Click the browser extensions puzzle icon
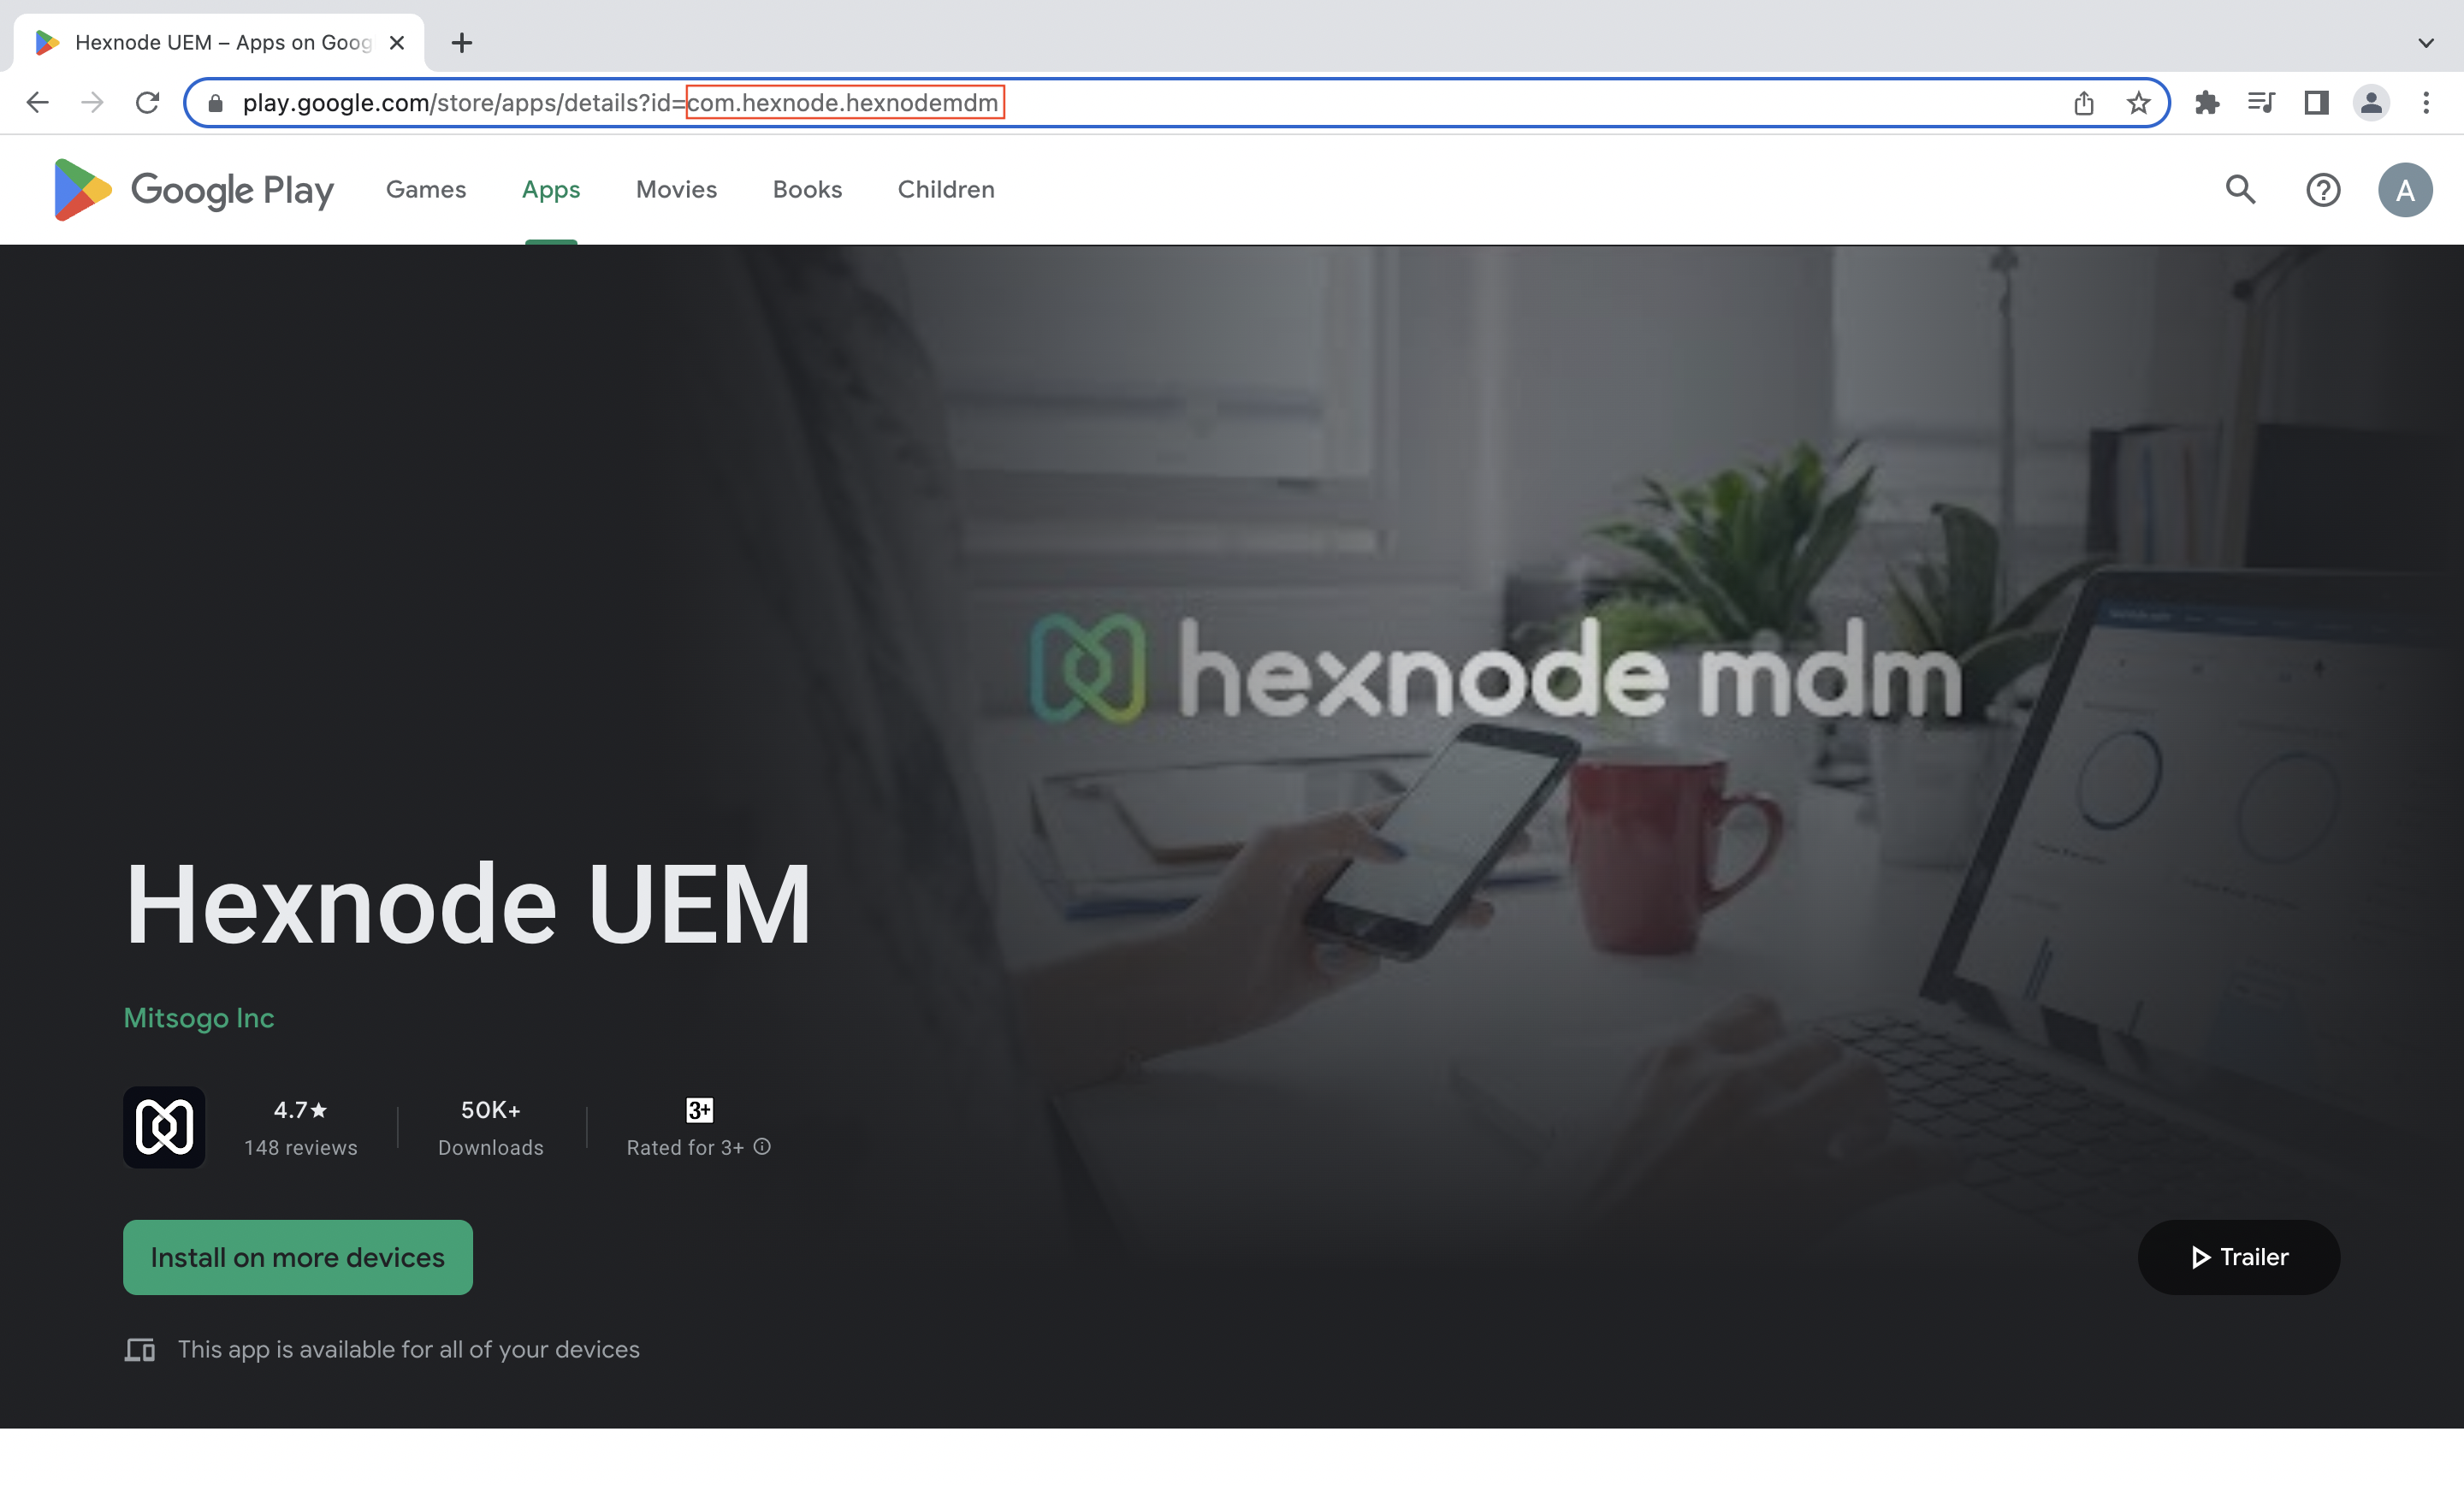2464x1485 pixels. [x=2204, y=102]
